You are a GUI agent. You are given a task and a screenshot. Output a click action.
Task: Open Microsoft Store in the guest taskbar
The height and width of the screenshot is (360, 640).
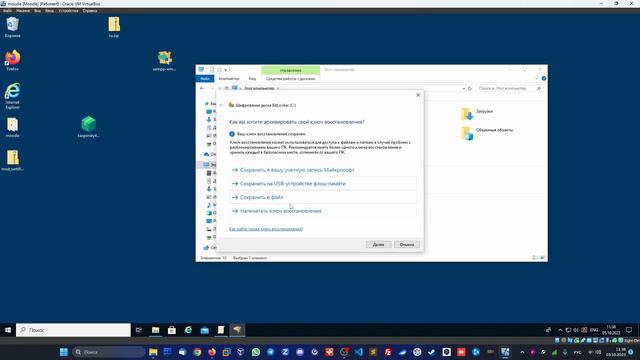tap(172, 330)
